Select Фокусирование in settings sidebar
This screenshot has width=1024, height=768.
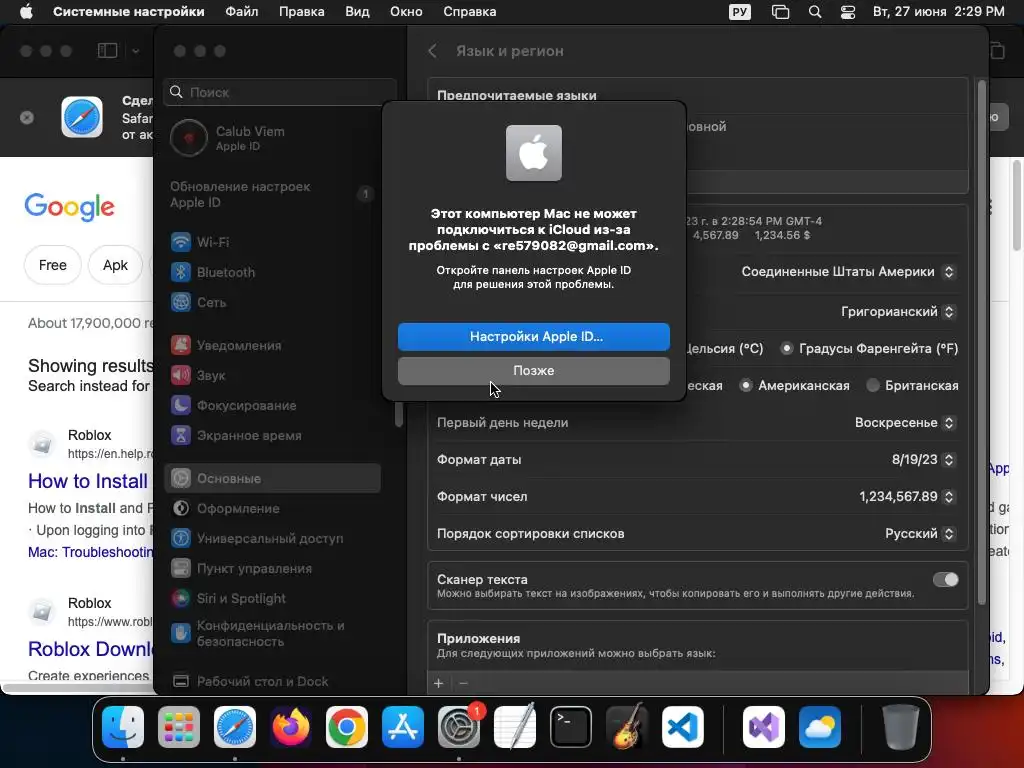pos(272,406)
